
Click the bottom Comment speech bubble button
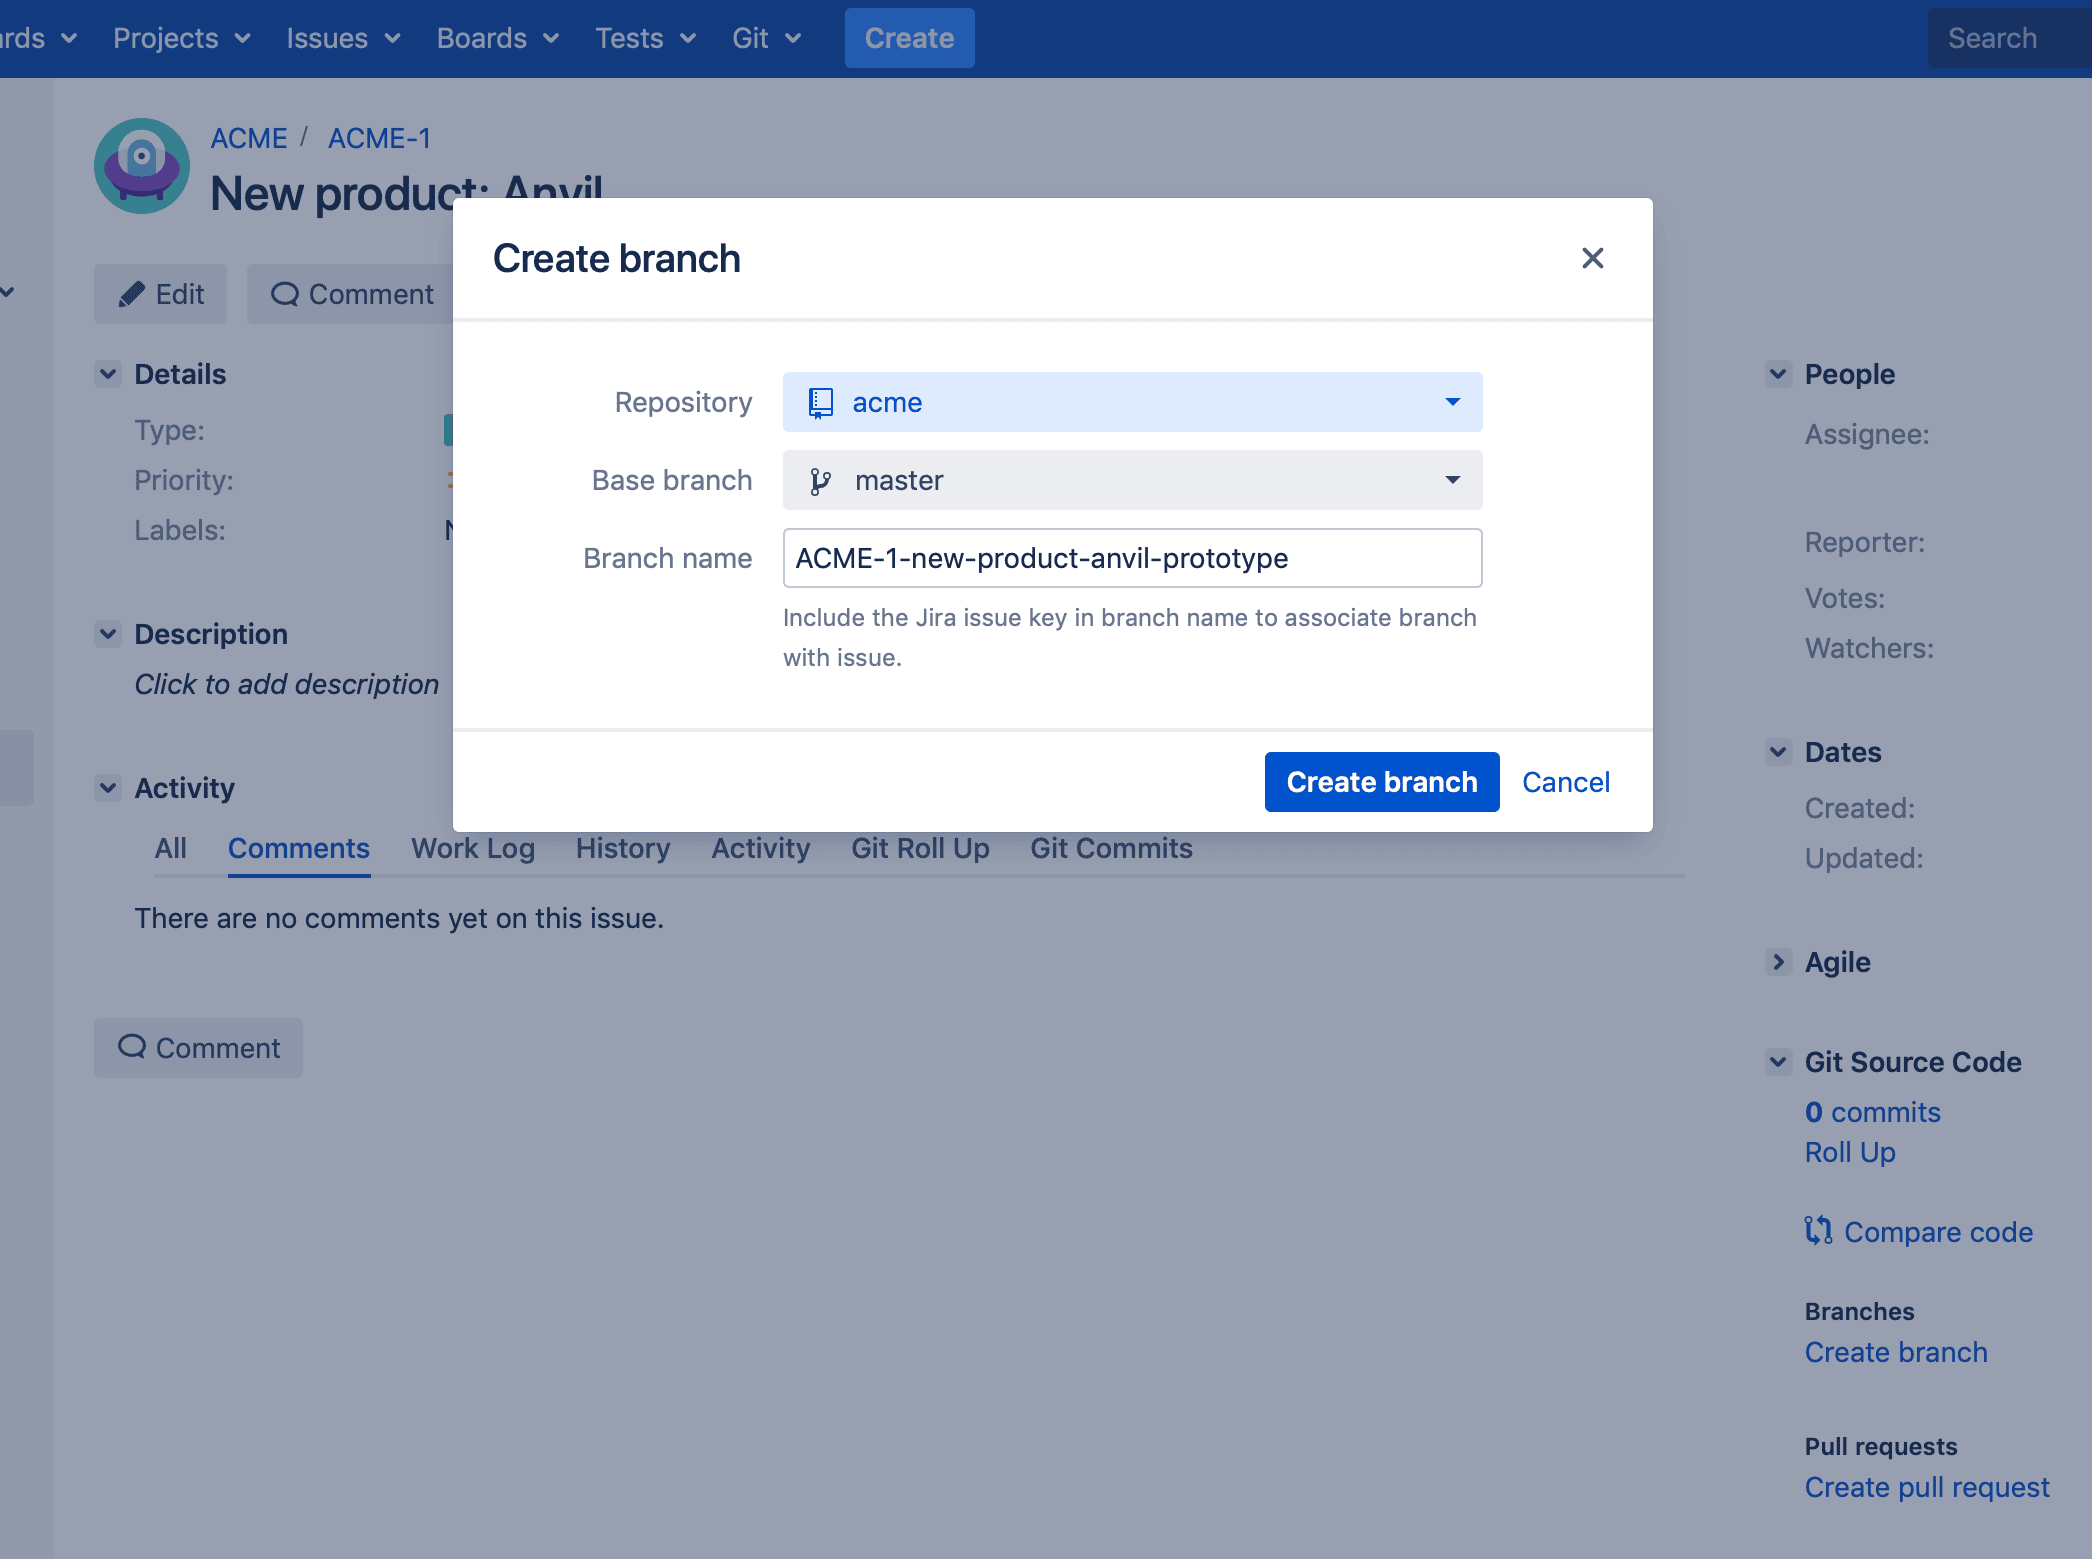198,1048
